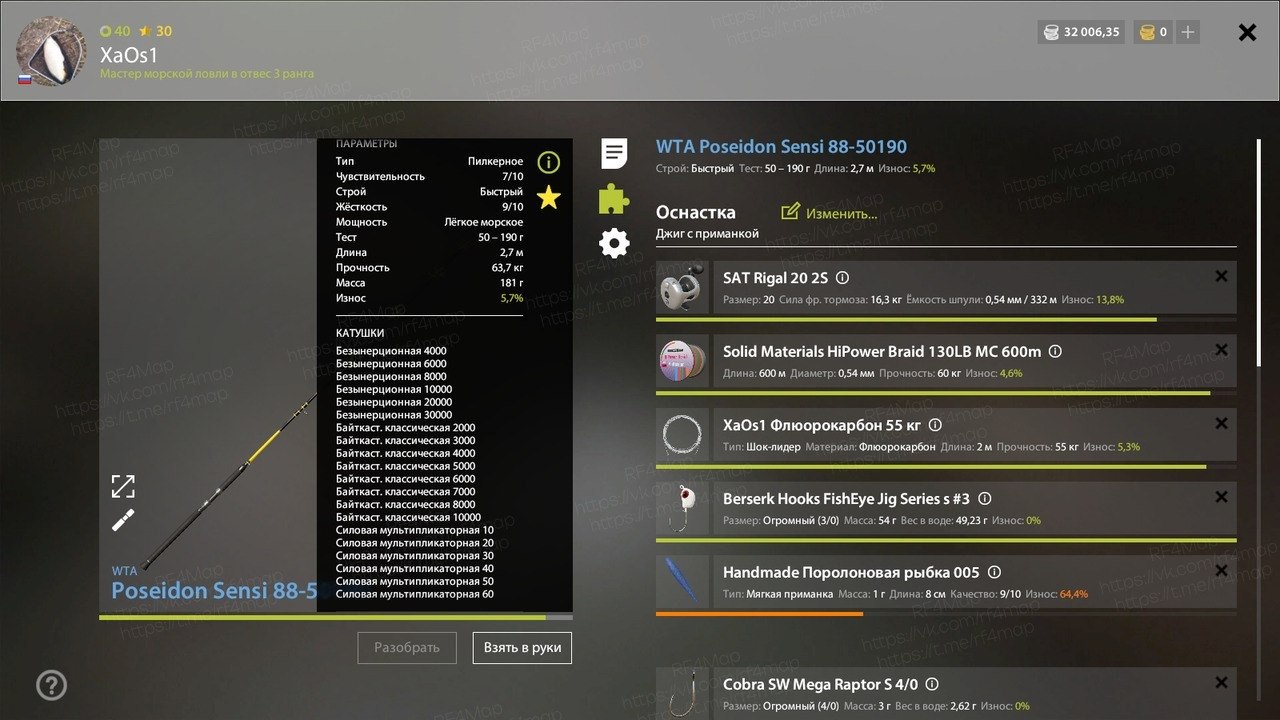This screenshot has width=1280, height=720.
Task: Remove Handmade Поролоновая рыбка lure
Action: click(1221, 570)
